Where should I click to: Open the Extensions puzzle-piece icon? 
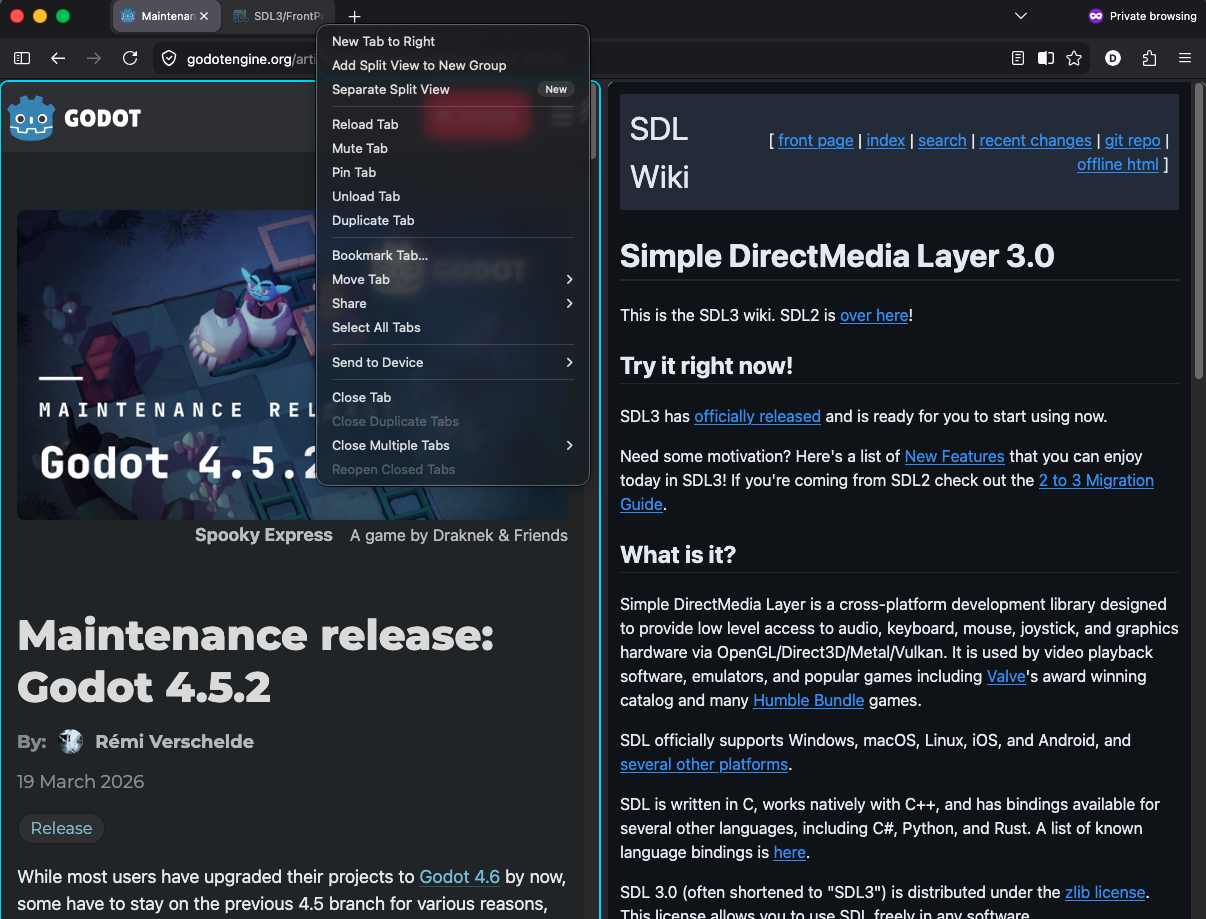(x=1149, y=59)
